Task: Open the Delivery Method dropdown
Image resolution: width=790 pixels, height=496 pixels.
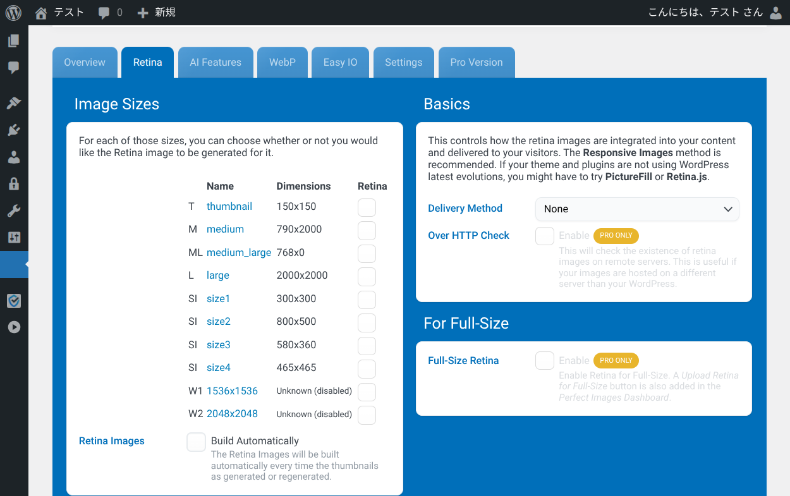Action: click(x=637, y=209)
